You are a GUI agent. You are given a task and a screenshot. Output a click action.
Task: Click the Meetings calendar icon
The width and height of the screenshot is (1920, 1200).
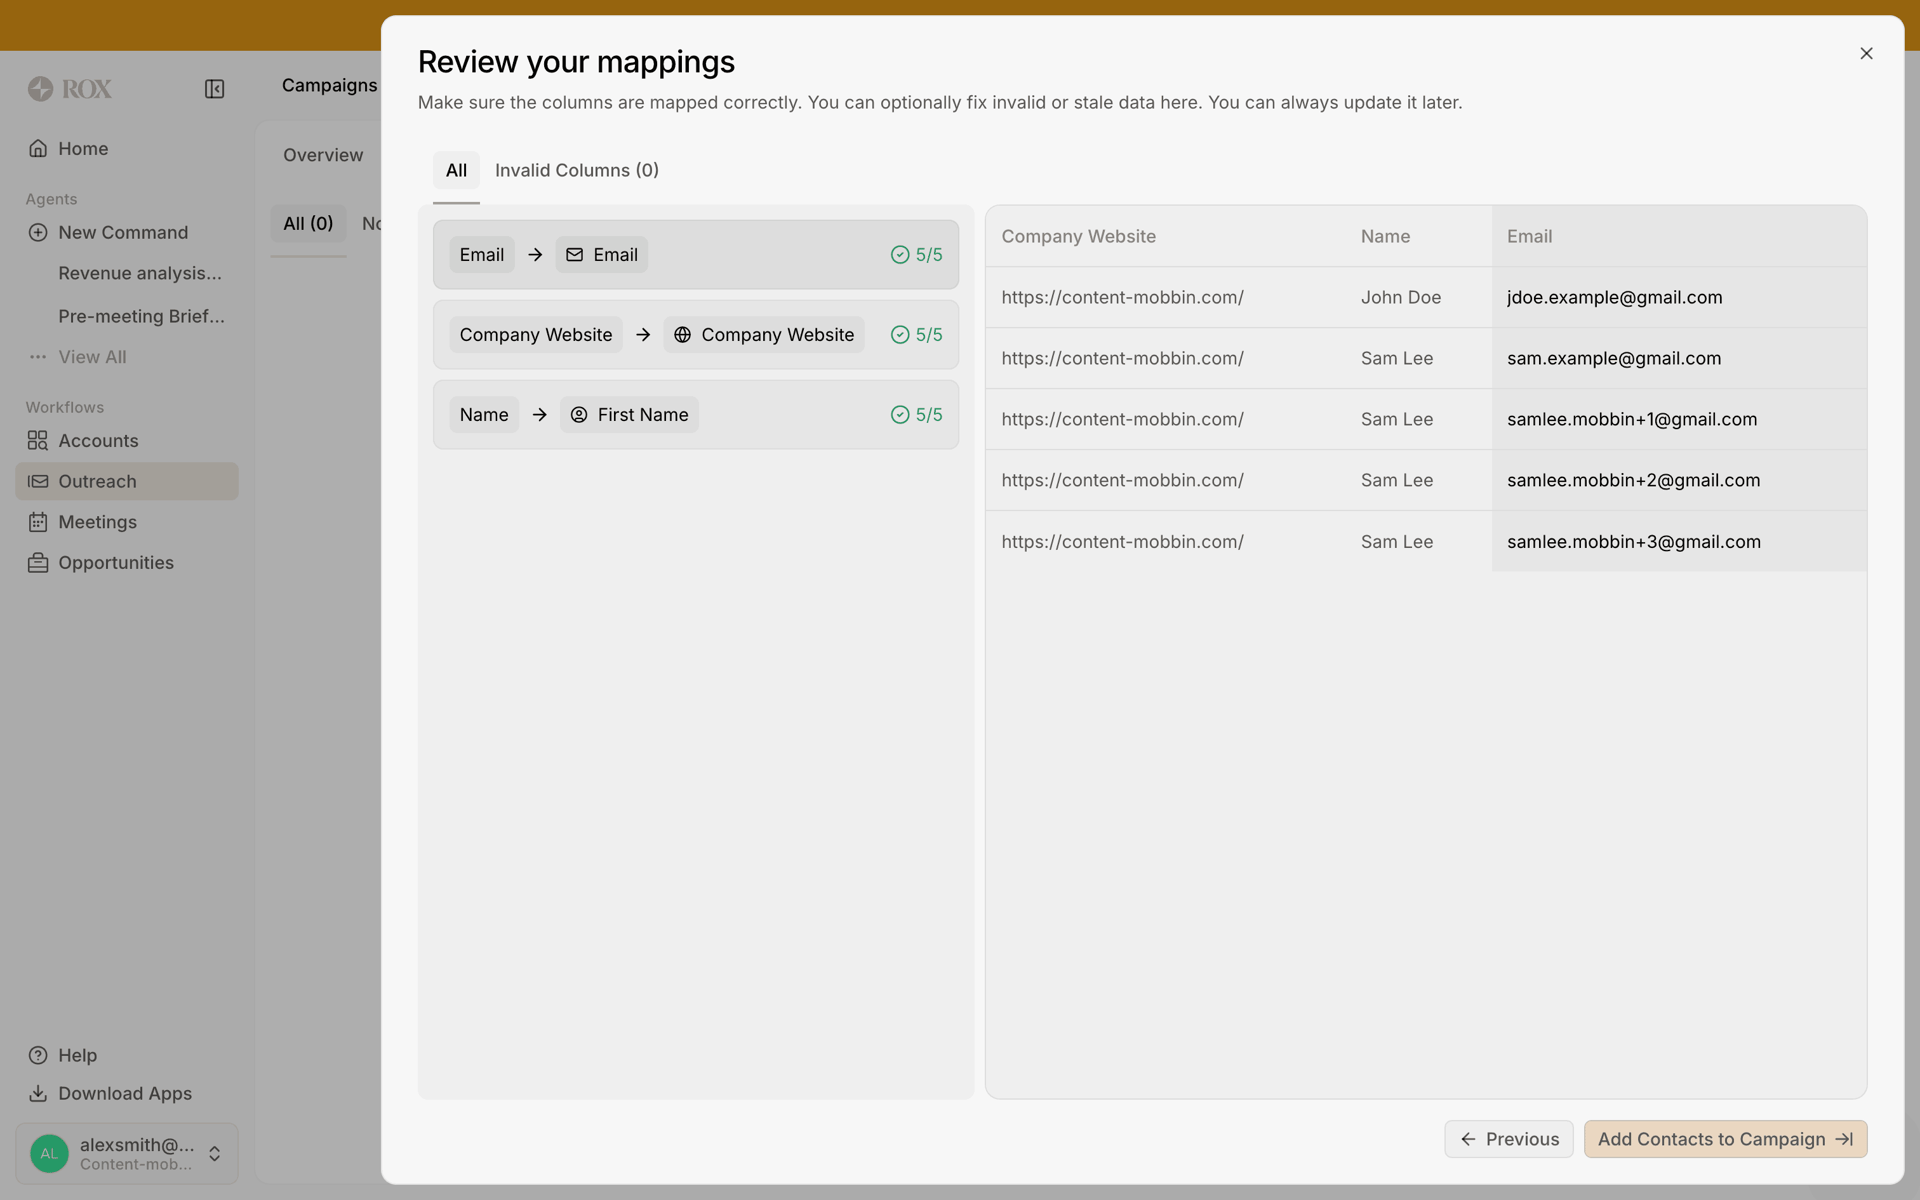tap(38, 522)
